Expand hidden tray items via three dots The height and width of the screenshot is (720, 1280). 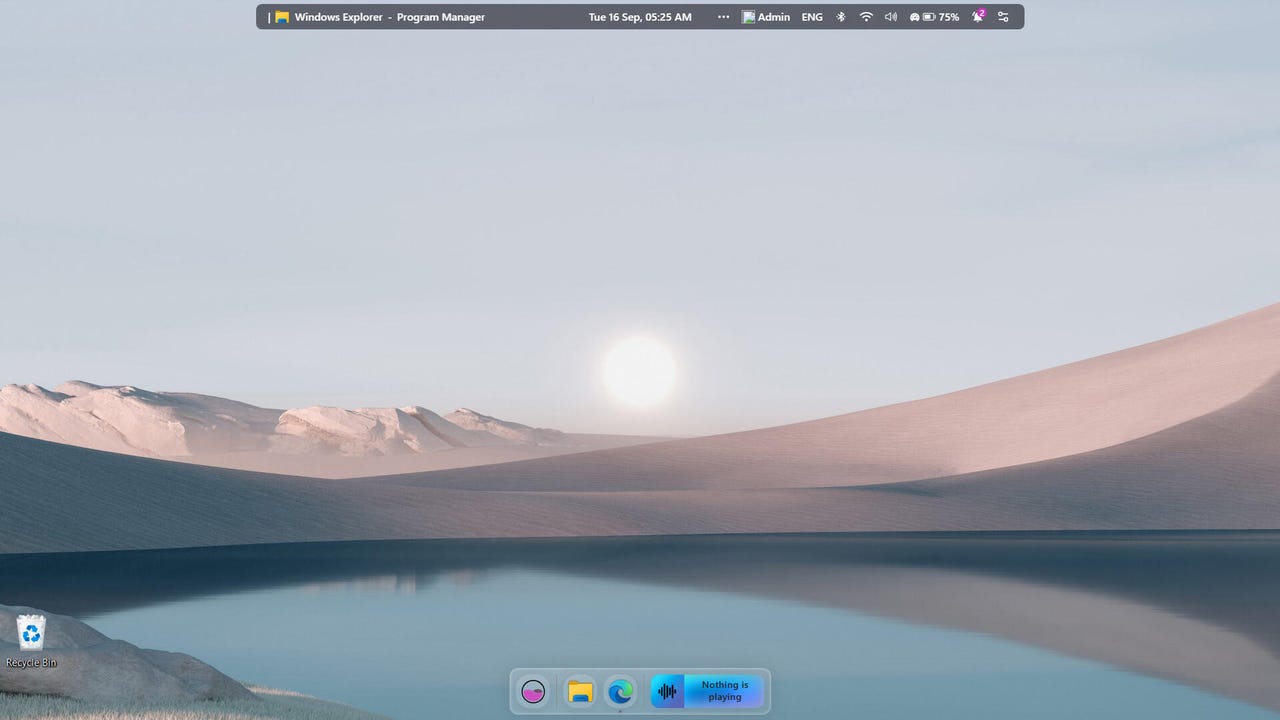[x=723, y=17]
